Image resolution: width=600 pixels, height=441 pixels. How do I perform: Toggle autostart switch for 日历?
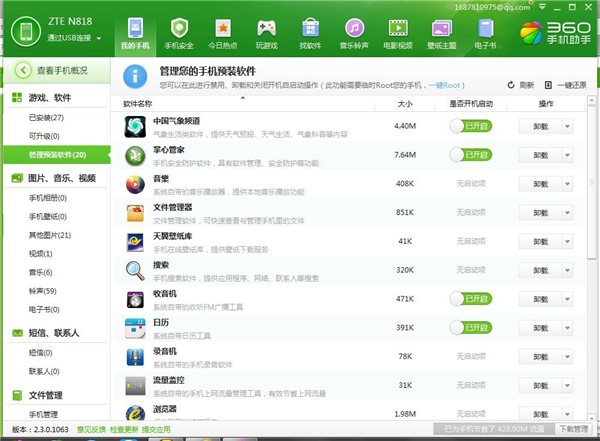471,327
